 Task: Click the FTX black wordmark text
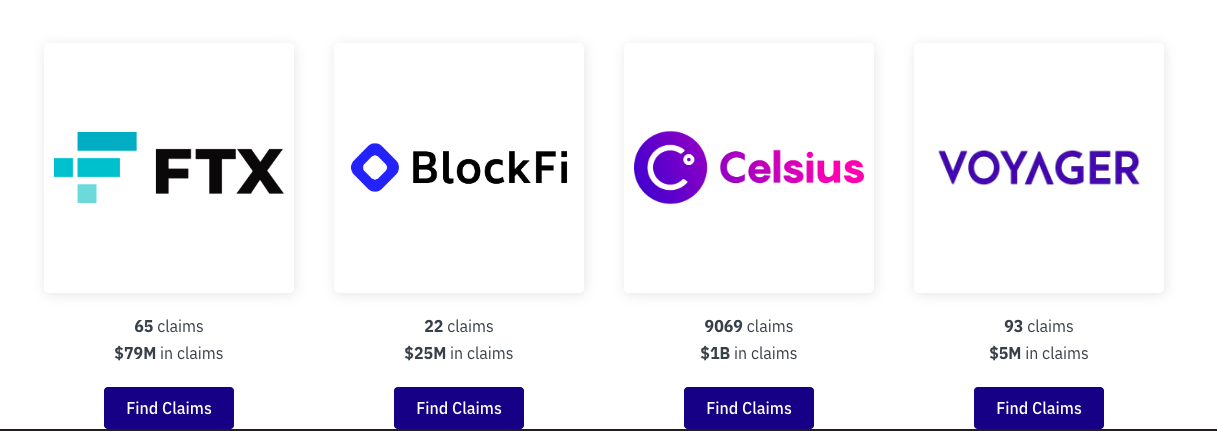click(x=219, y=170)
